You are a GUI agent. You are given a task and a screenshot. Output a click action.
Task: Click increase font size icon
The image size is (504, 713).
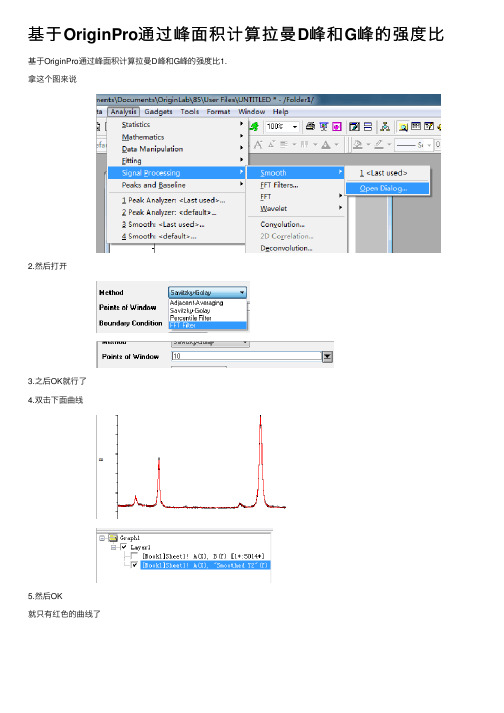coord(258,145)
